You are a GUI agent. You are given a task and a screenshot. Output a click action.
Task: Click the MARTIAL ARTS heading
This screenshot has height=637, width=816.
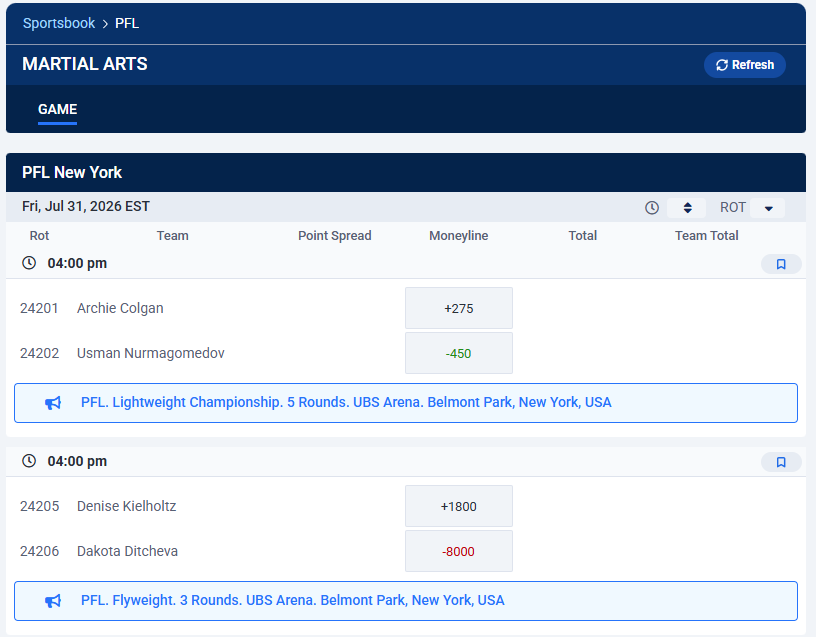85,64
